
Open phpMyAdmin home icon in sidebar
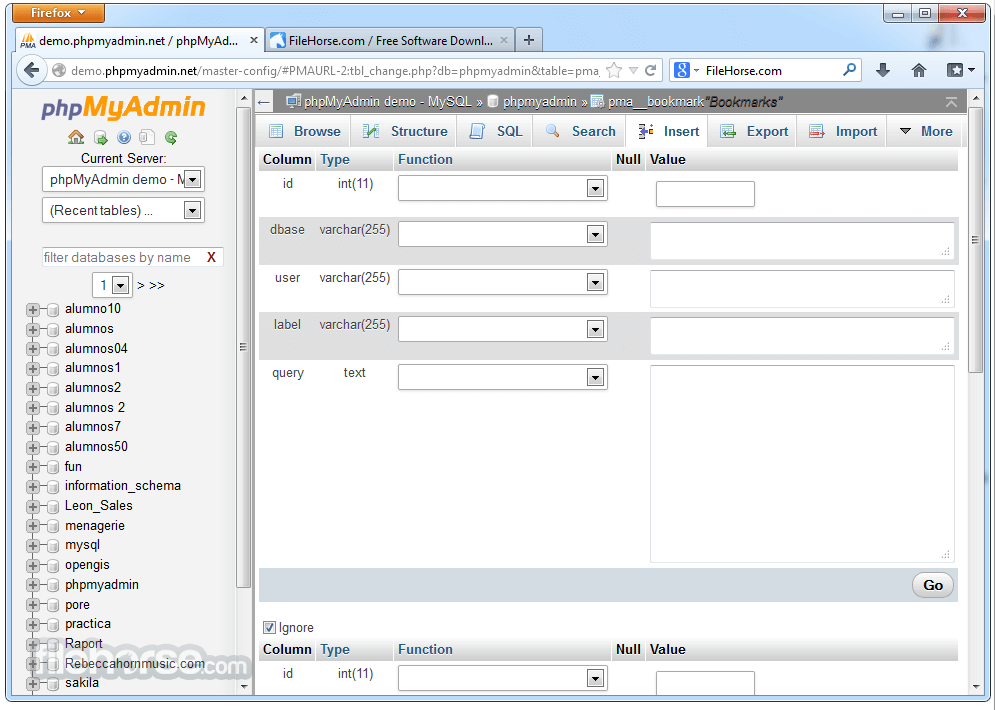[x=76, y=137]
